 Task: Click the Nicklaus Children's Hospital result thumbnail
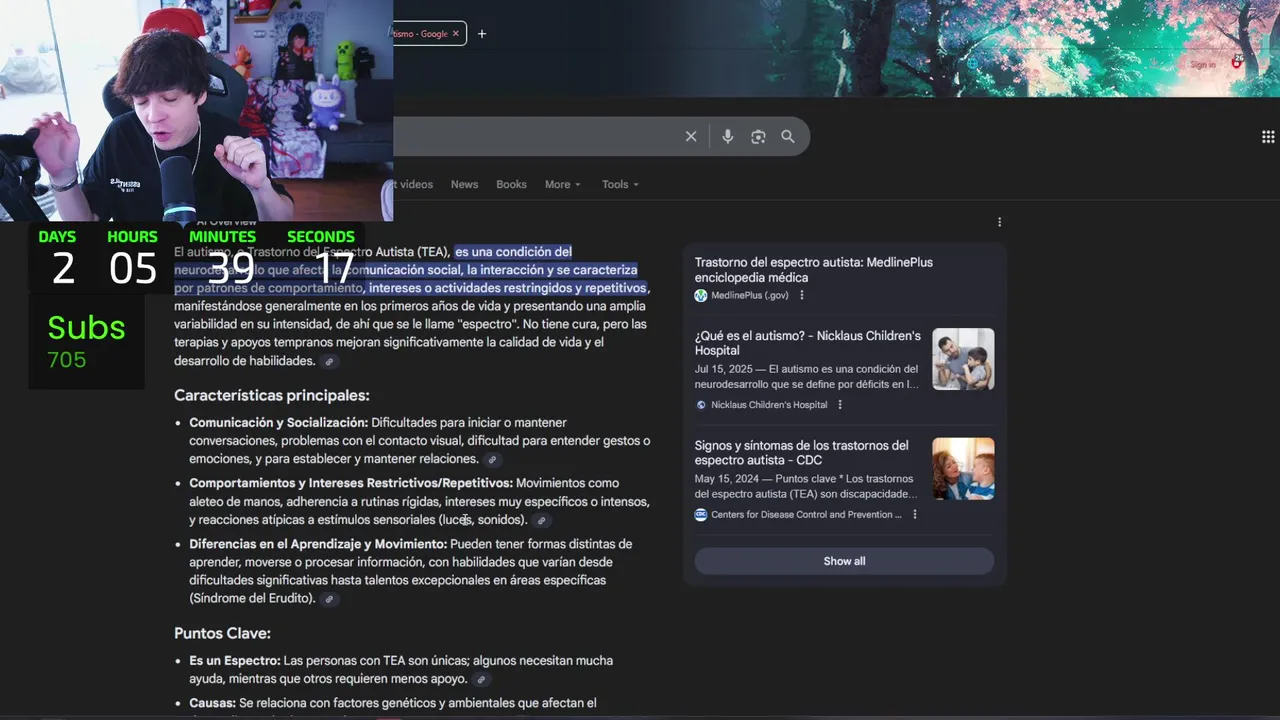(x=963, y=359)
